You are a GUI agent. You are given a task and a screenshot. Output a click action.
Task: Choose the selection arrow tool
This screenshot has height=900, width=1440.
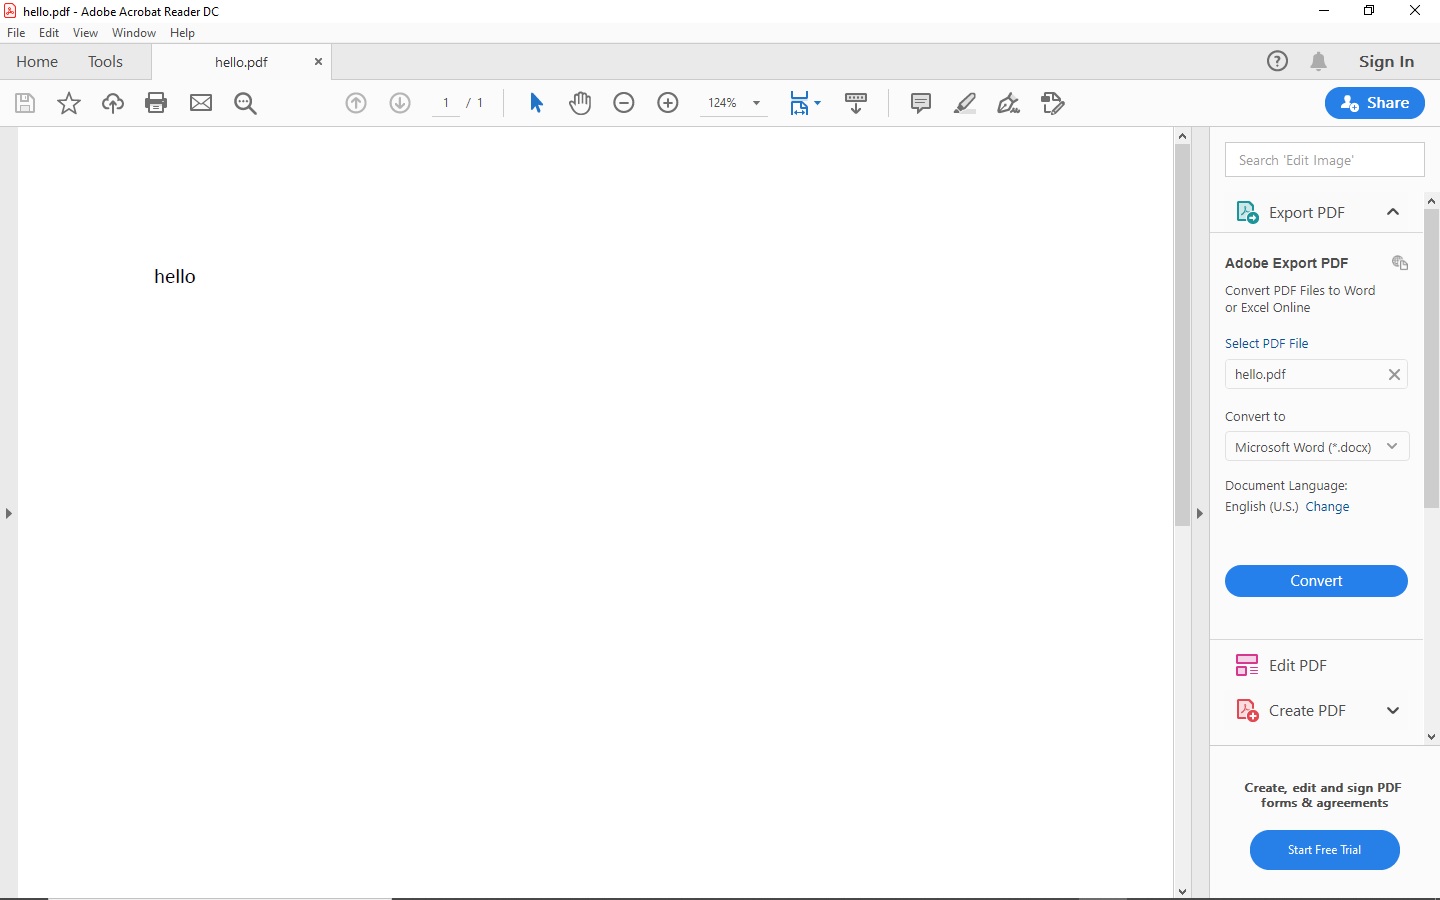(536, 103)
